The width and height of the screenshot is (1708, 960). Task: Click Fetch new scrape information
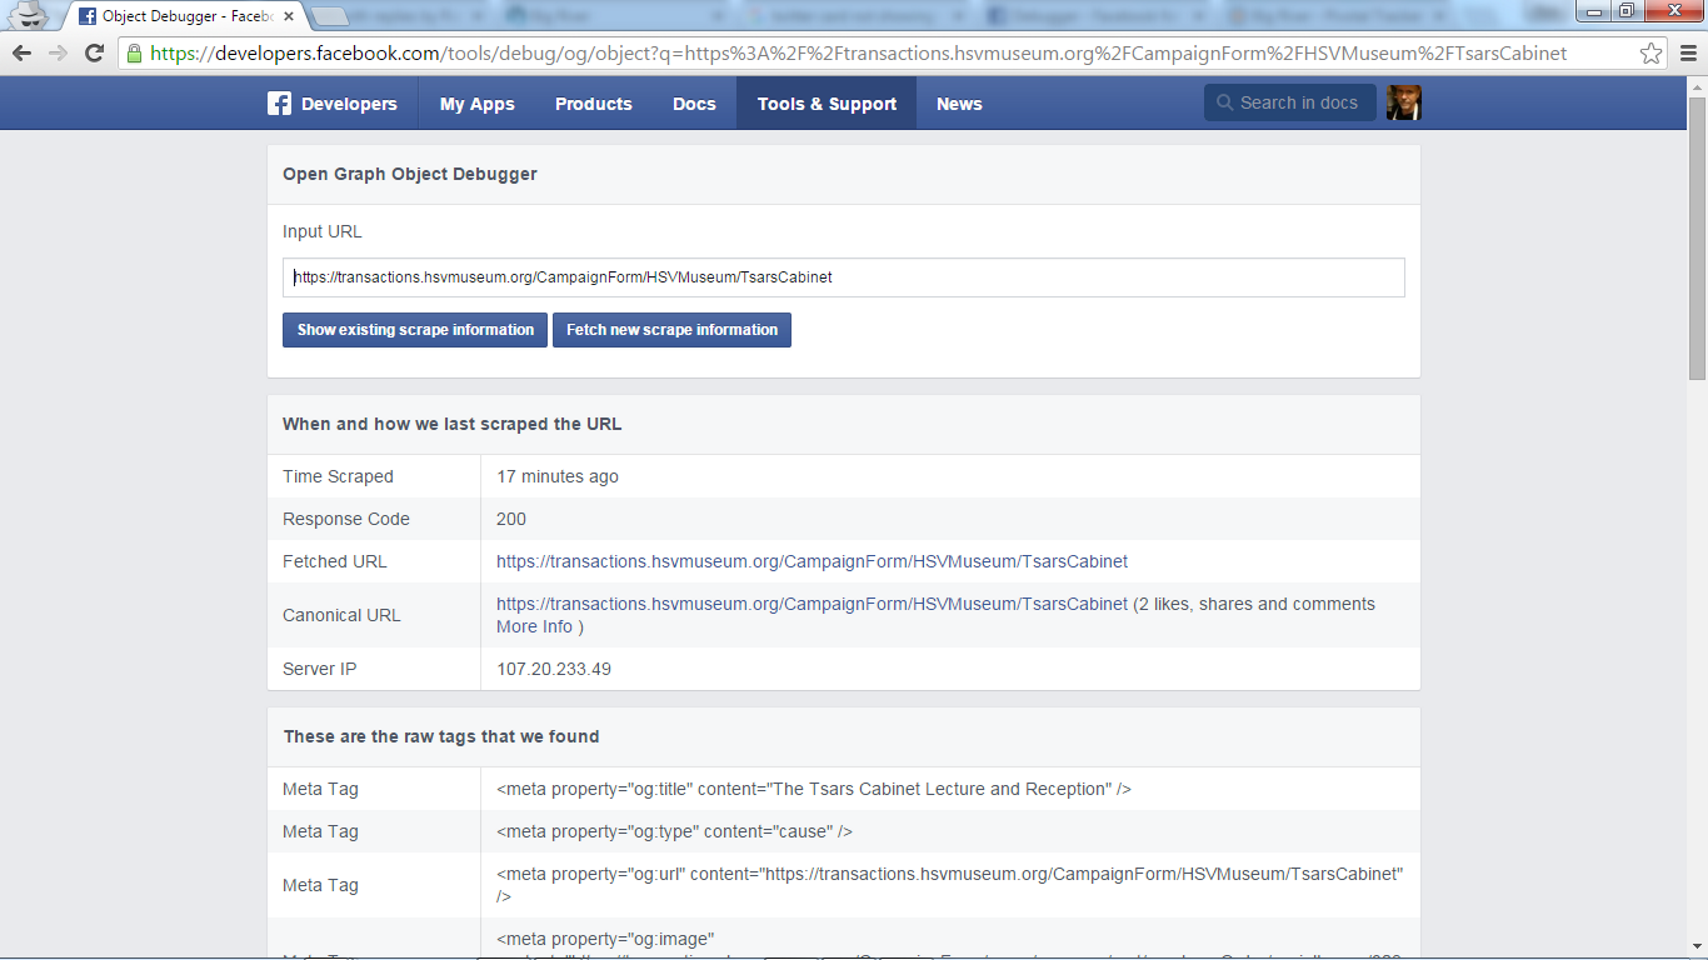672,330
